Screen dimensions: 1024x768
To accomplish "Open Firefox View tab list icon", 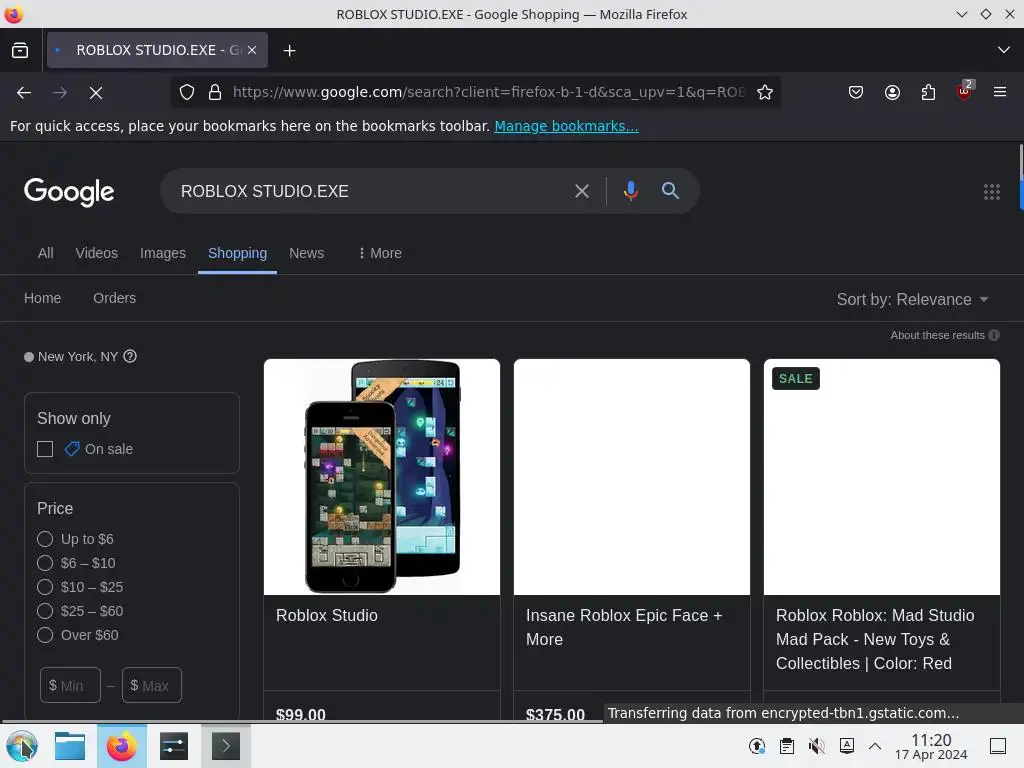I will click(x=20, y=50).
